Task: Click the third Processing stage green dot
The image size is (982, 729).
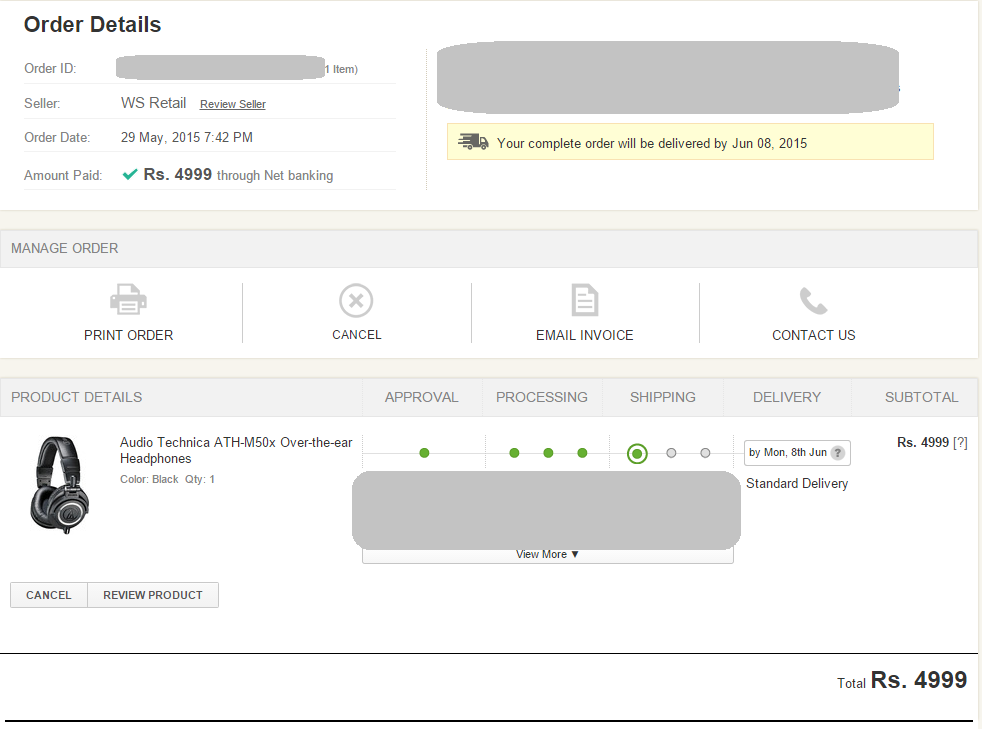Action: tap(582, 453)
